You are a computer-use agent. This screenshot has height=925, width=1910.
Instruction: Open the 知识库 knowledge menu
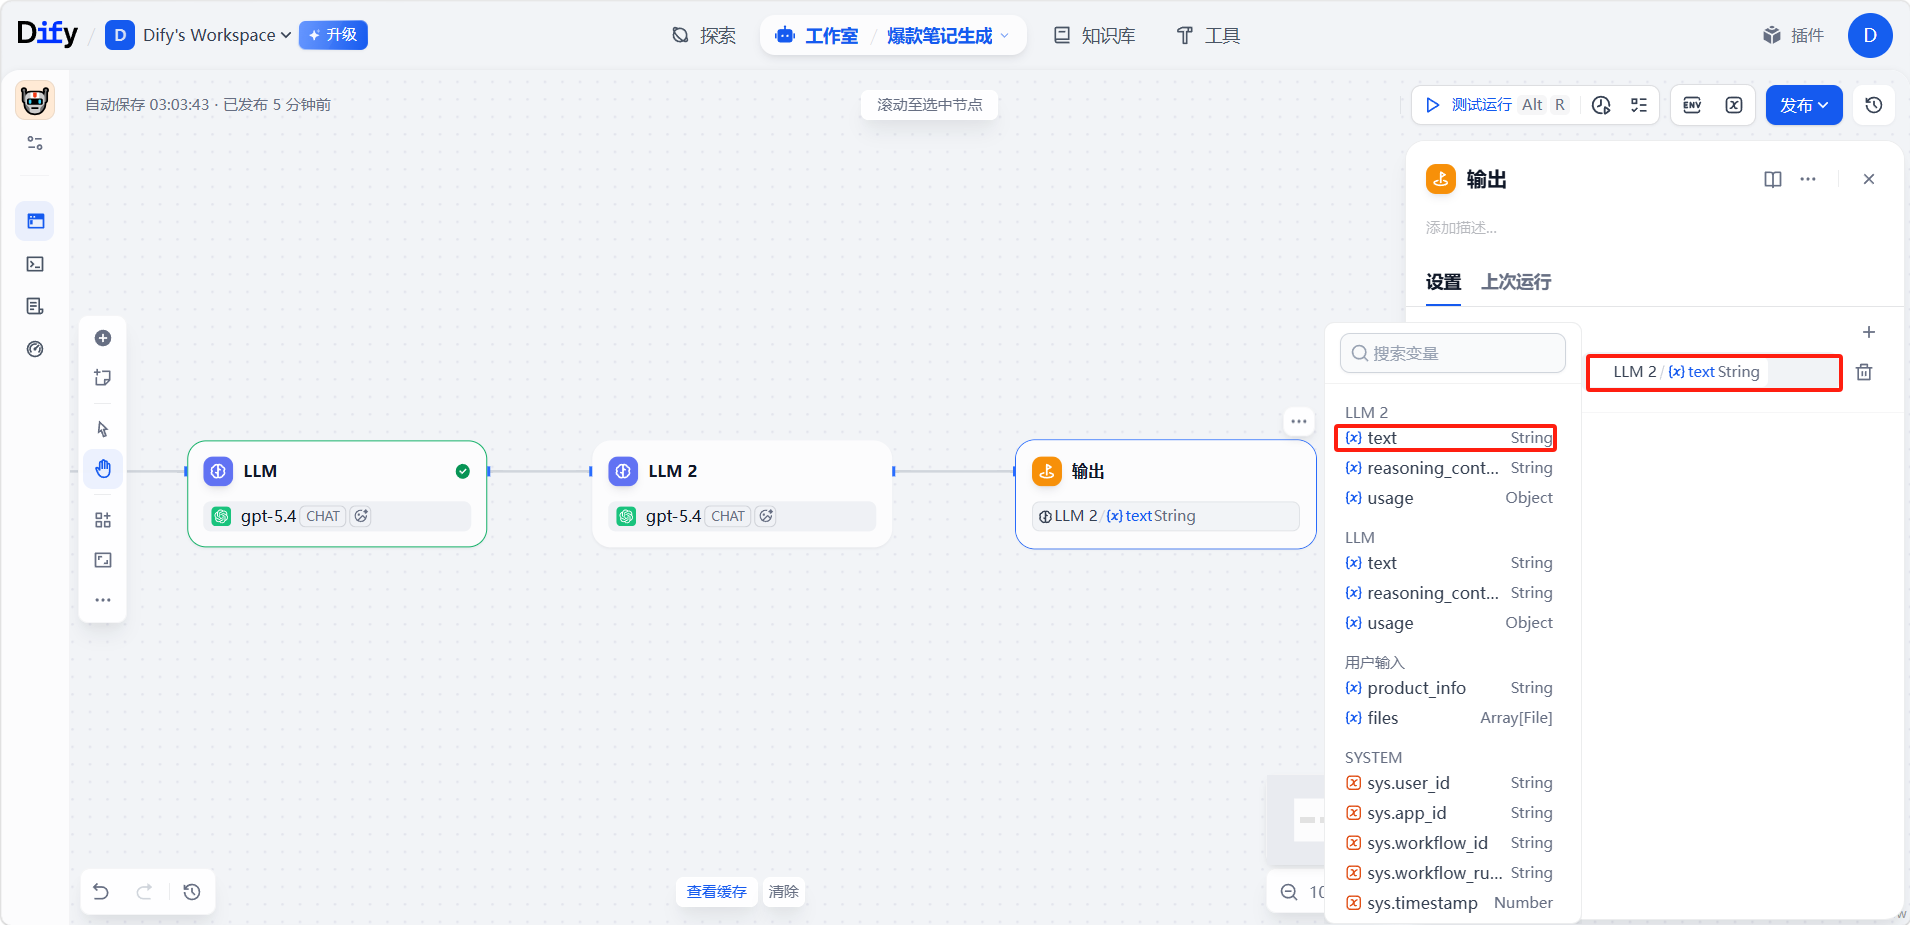tap(1095, 36)
